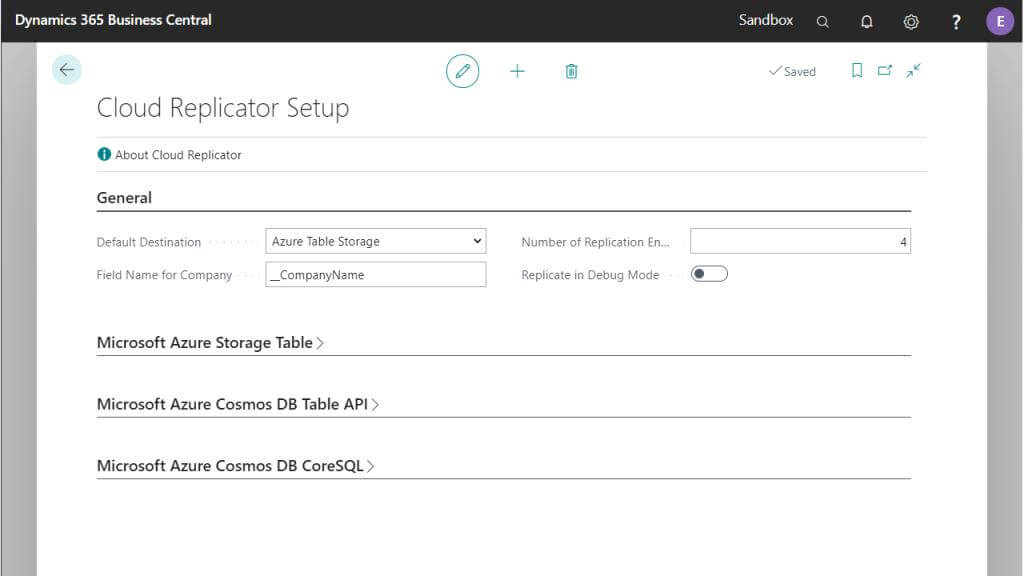The image size is (1024, 576).
Task: Click Dynamics 365 Business Central title
Action: click(113, 20)
